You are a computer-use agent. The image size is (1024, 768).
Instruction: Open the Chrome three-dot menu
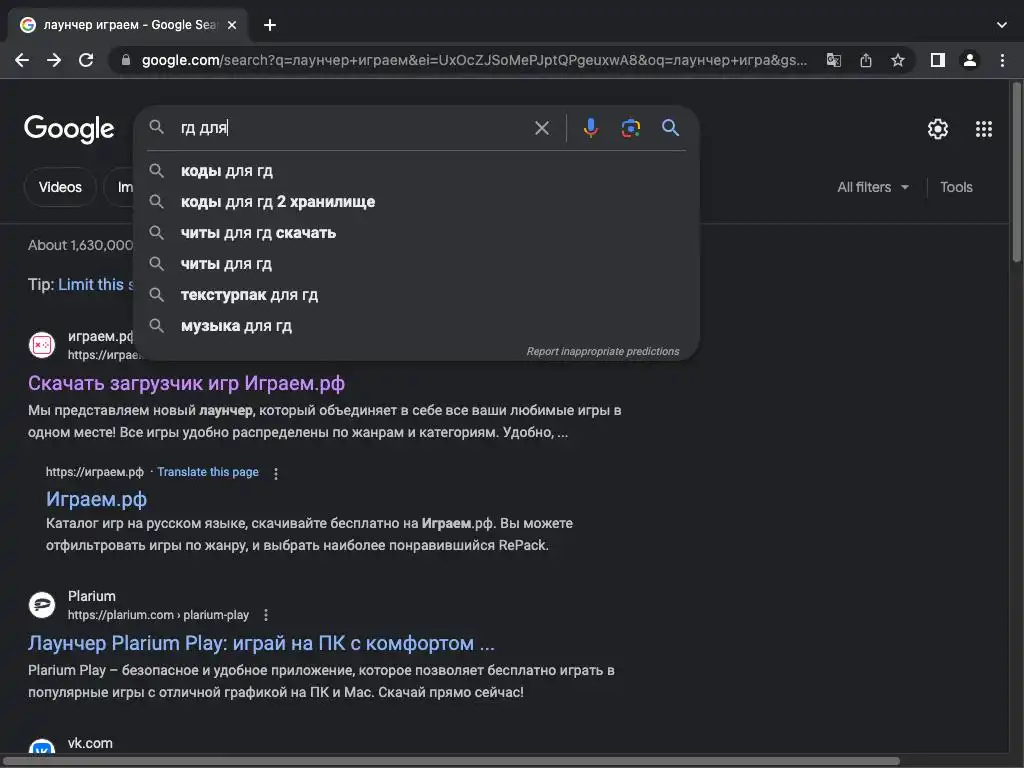pyautogui.click(x=1002, y=60)
